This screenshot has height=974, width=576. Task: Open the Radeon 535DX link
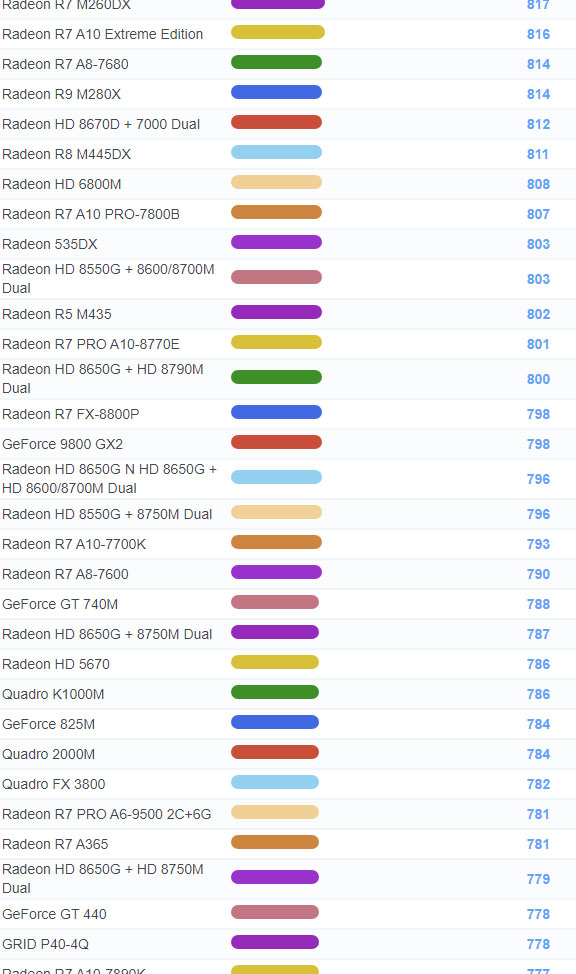coord(50,244)
